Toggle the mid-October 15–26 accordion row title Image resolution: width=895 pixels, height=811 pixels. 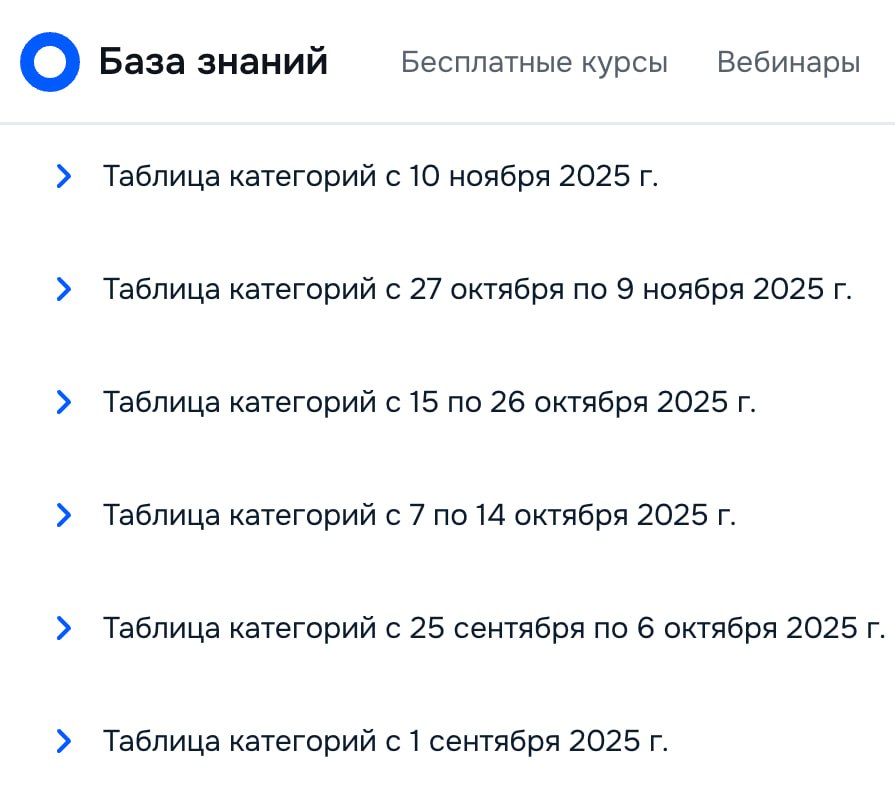coord(429,403)
